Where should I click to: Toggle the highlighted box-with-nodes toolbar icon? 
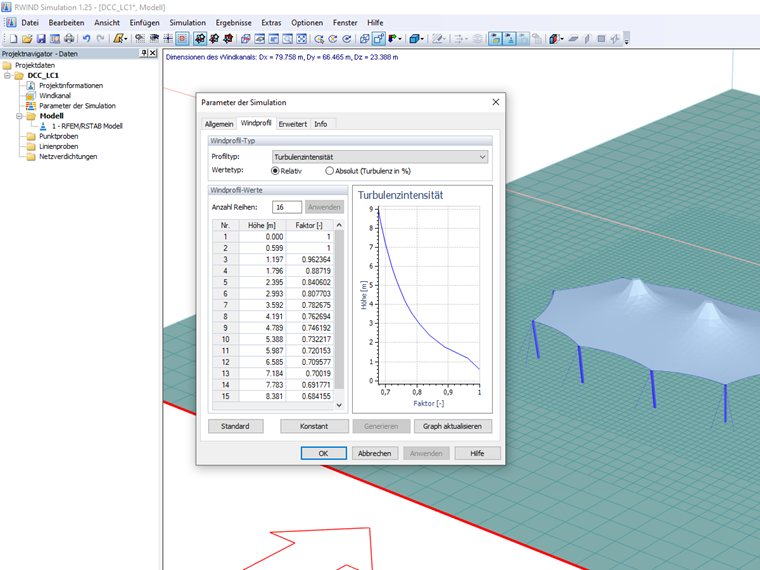(379, 39)
